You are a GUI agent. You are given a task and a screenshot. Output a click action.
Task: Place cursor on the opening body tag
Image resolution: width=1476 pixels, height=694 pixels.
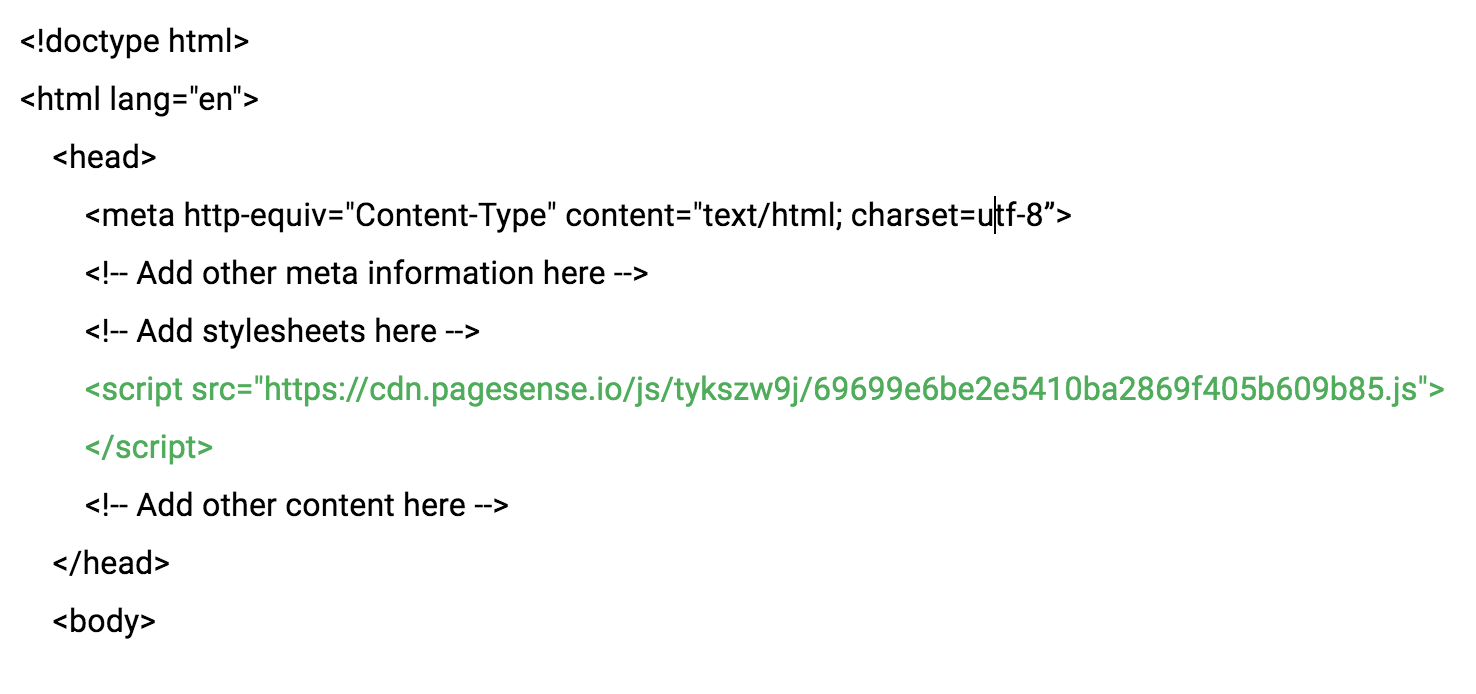tap(104, 622)
